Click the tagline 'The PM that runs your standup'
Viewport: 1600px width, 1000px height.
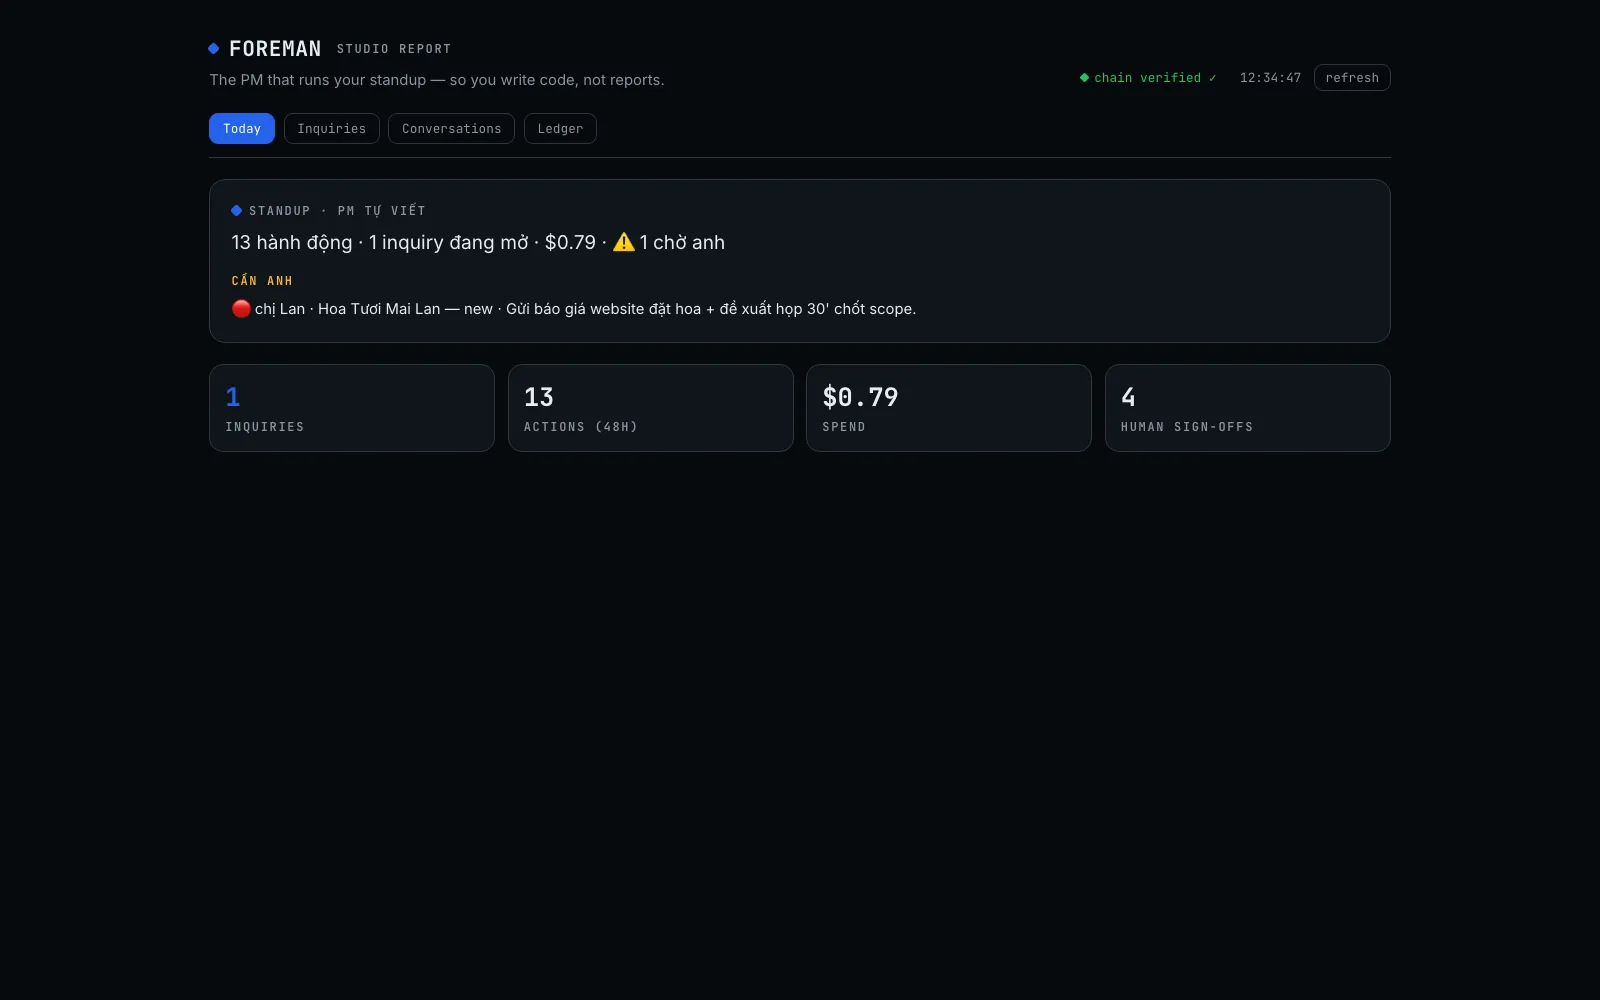pos(437,80)
